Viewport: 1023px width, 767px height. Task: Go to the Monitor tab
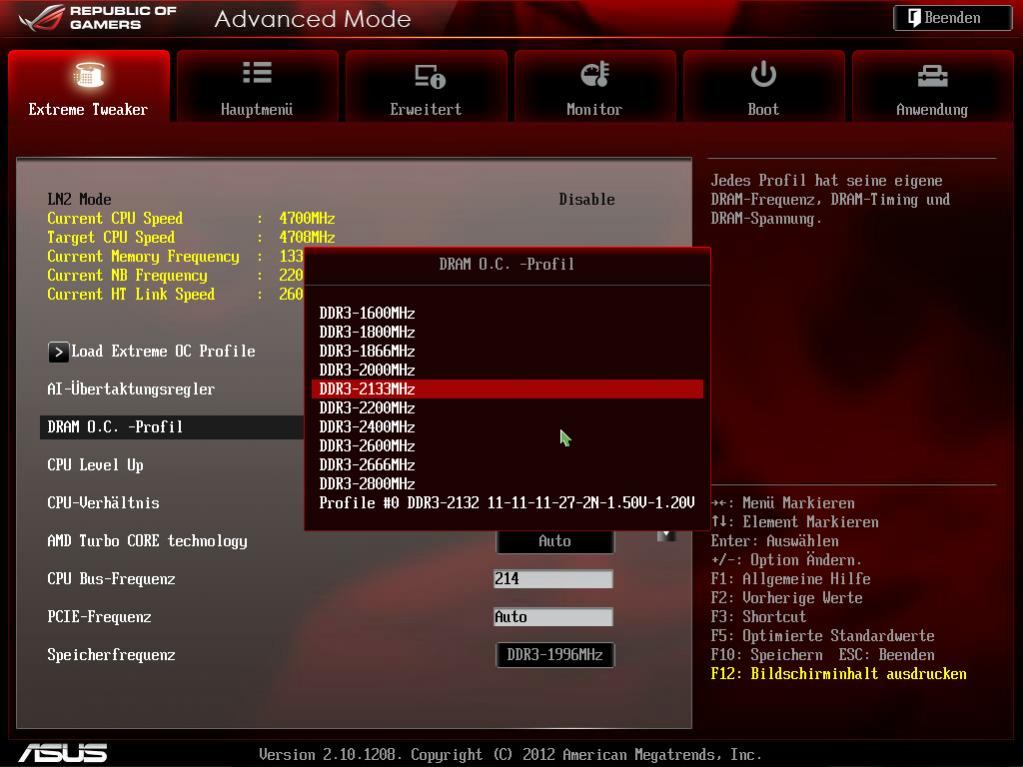[594, 85]
